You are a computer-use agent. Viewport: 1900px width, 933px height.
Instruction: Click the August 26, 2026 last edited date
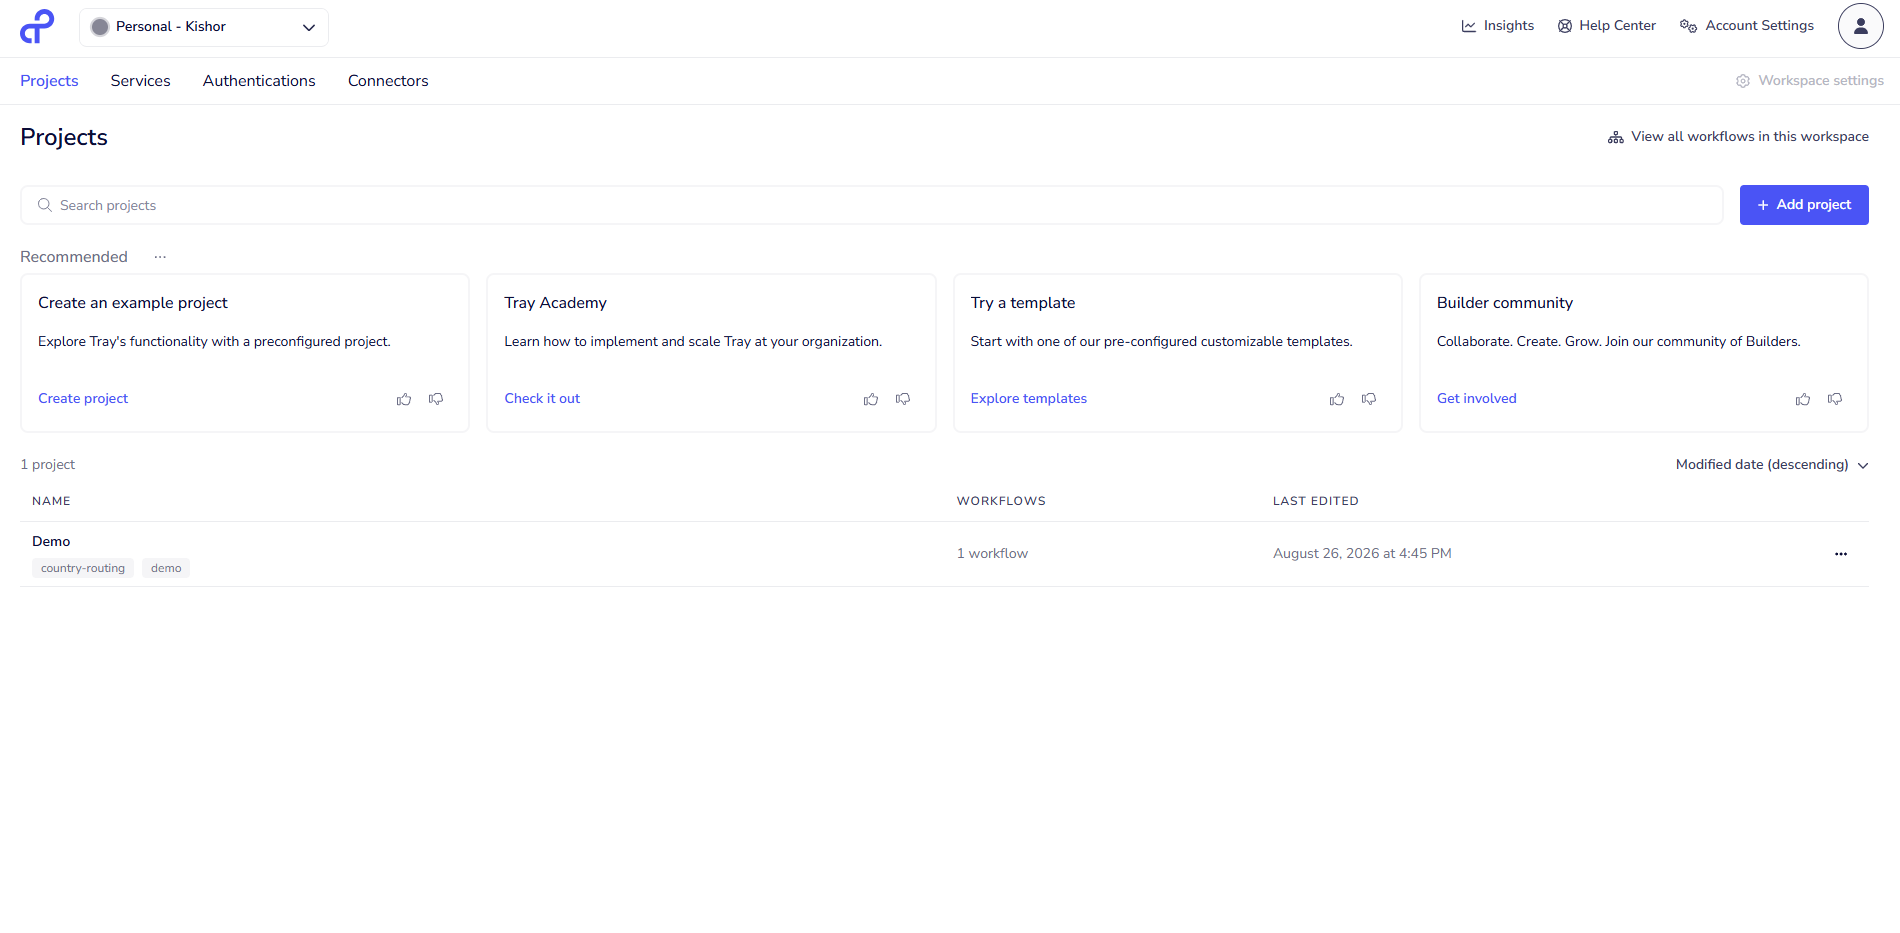tap(1362, 554)
